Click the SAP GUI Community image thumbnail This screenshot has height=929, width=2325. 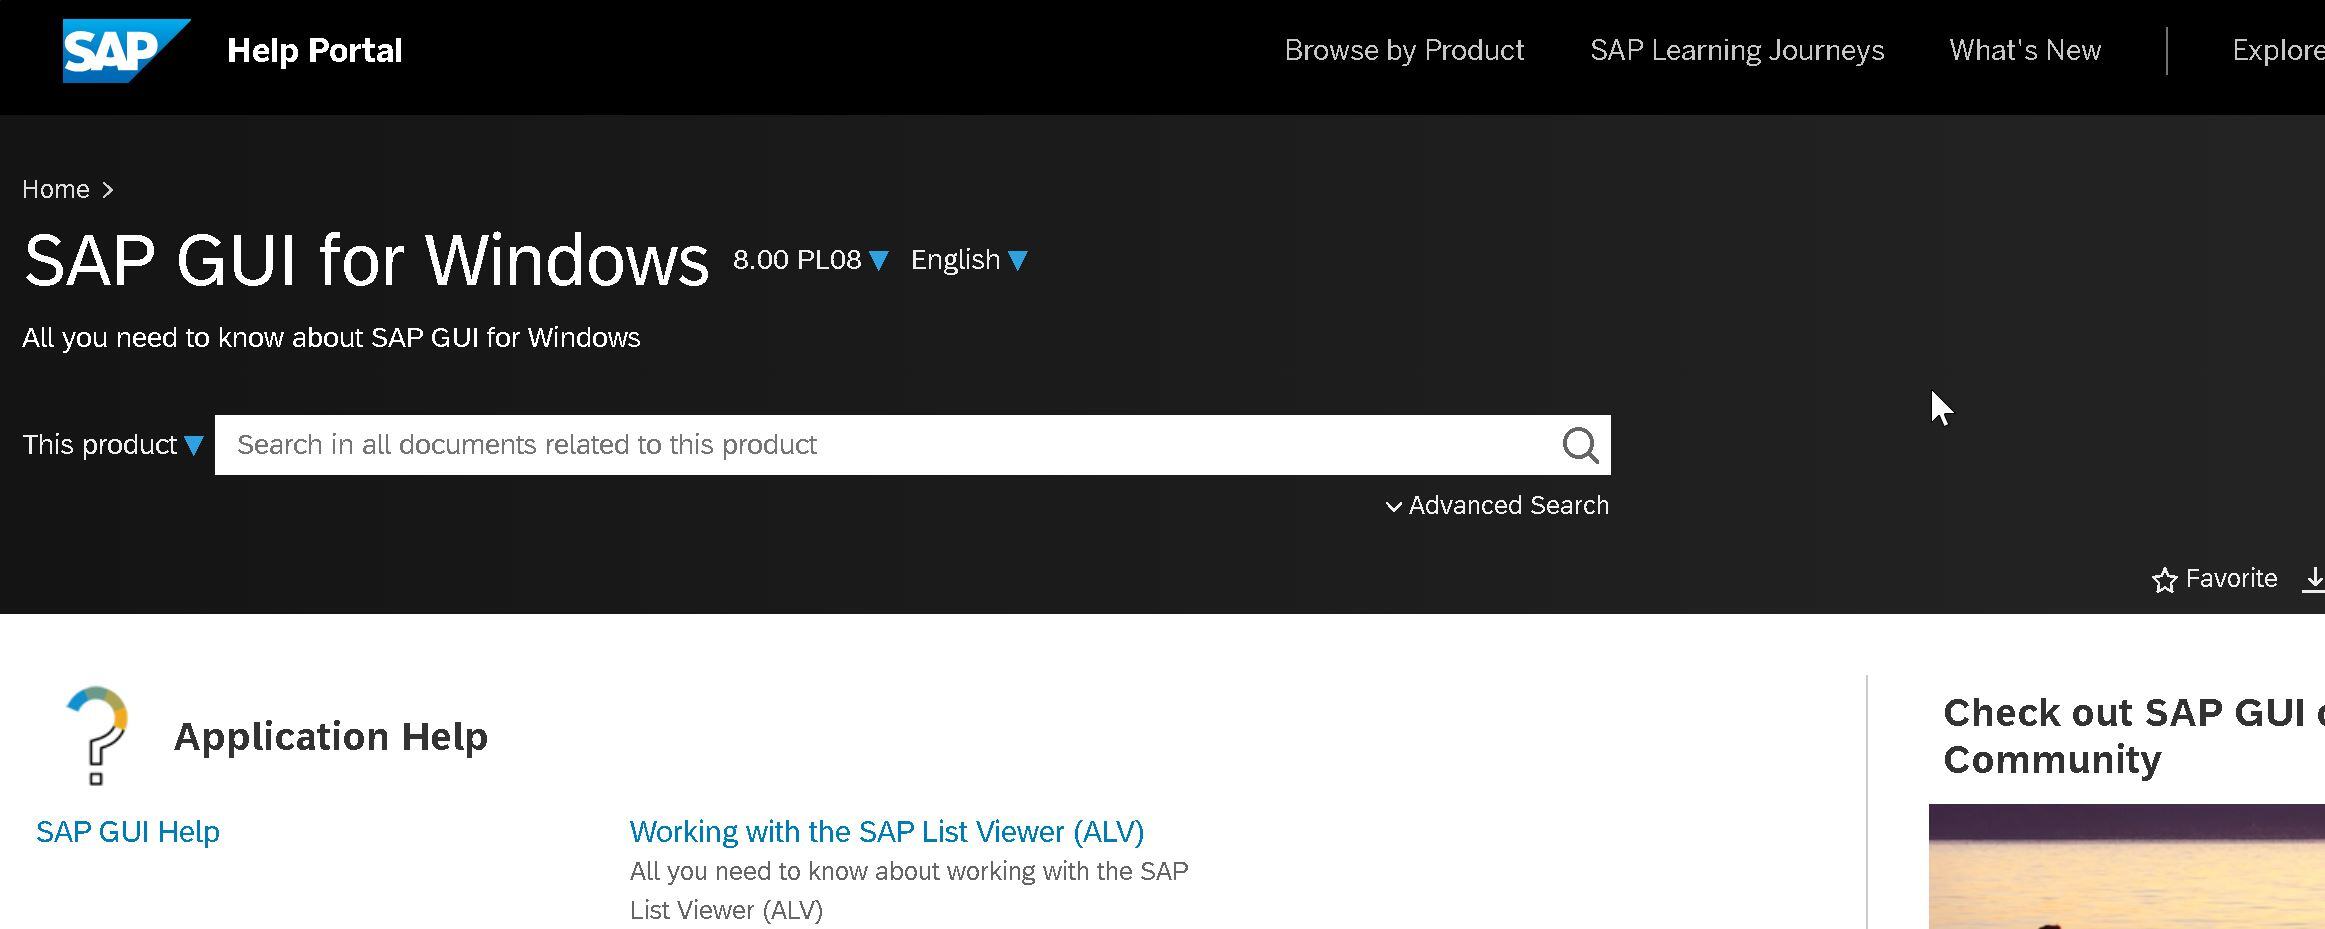[x=2126, y=866]
